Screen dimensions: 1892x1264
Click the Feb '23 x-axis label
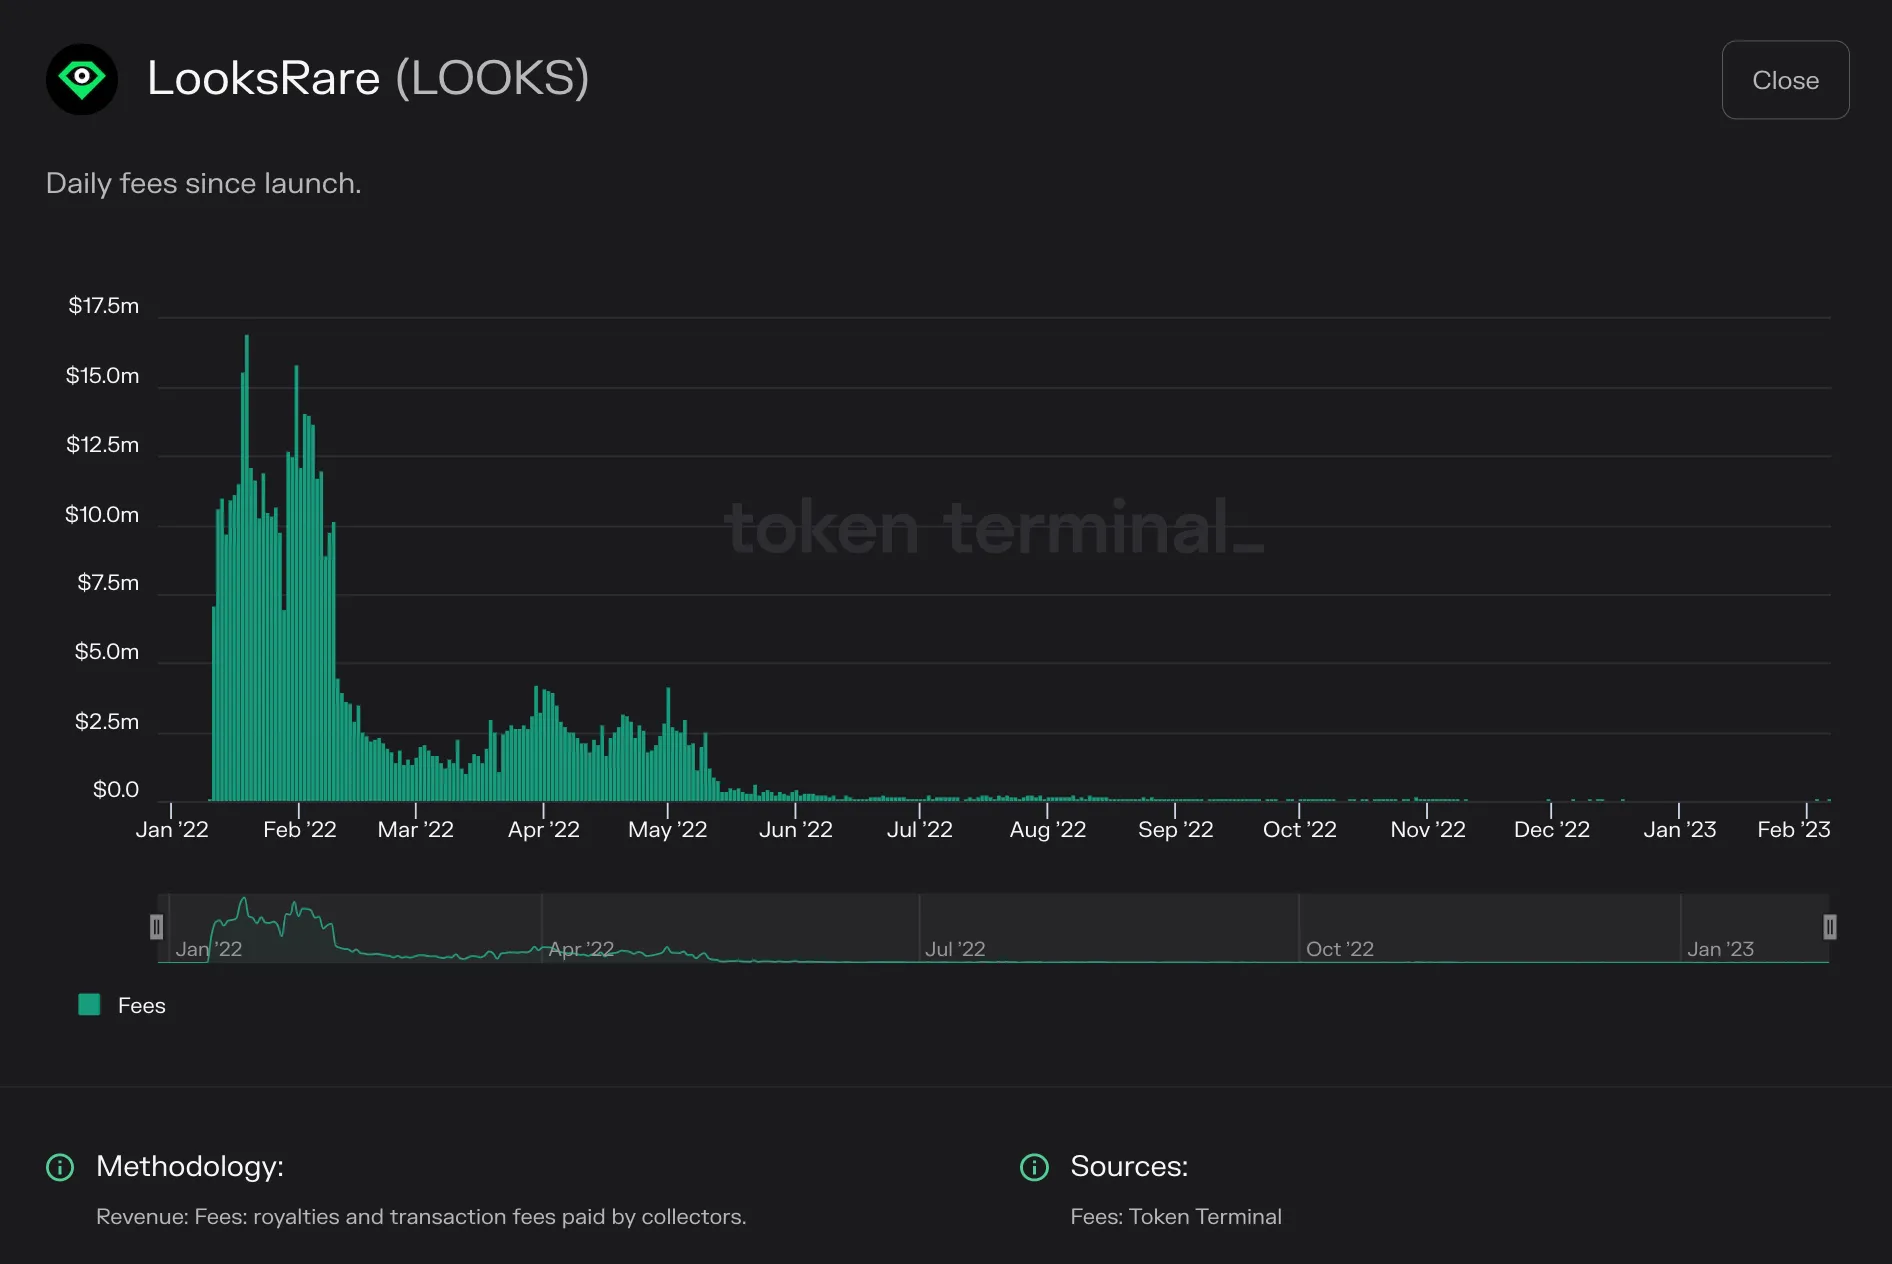(1794, 830)
